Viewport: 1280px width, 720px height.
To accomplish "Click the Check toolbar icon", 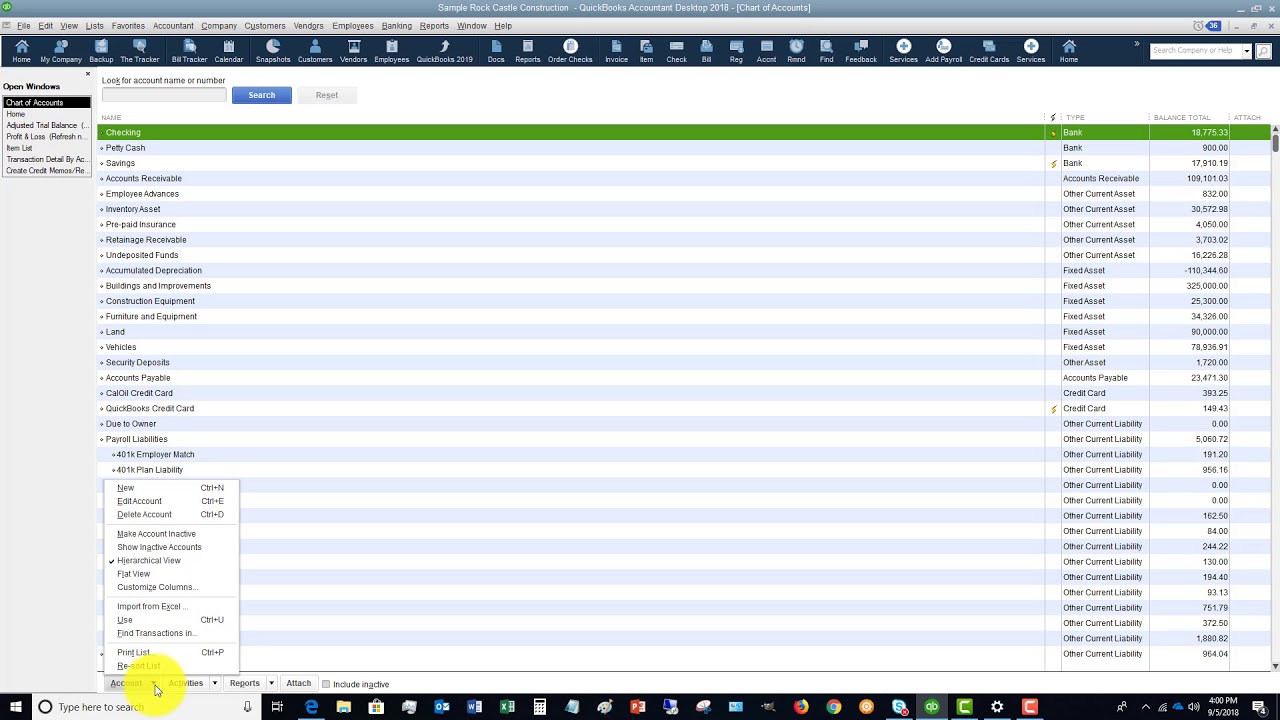I will pos(677,51).
